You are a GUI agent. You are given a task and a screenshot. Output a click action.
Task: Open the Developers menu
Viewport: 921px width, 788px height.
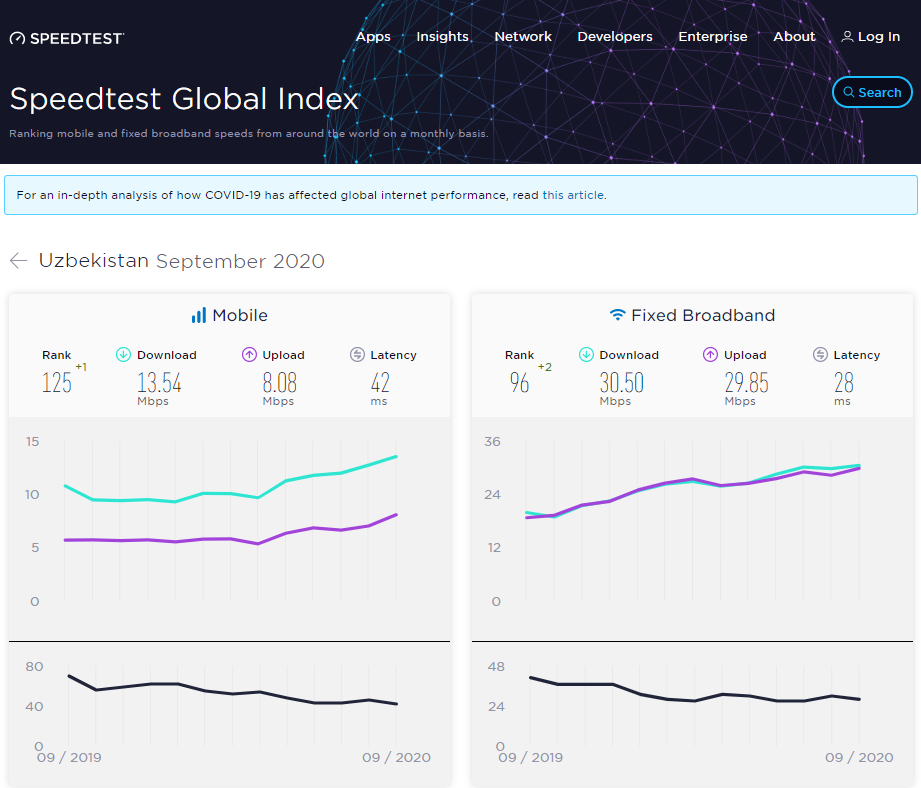pos(615,36)
